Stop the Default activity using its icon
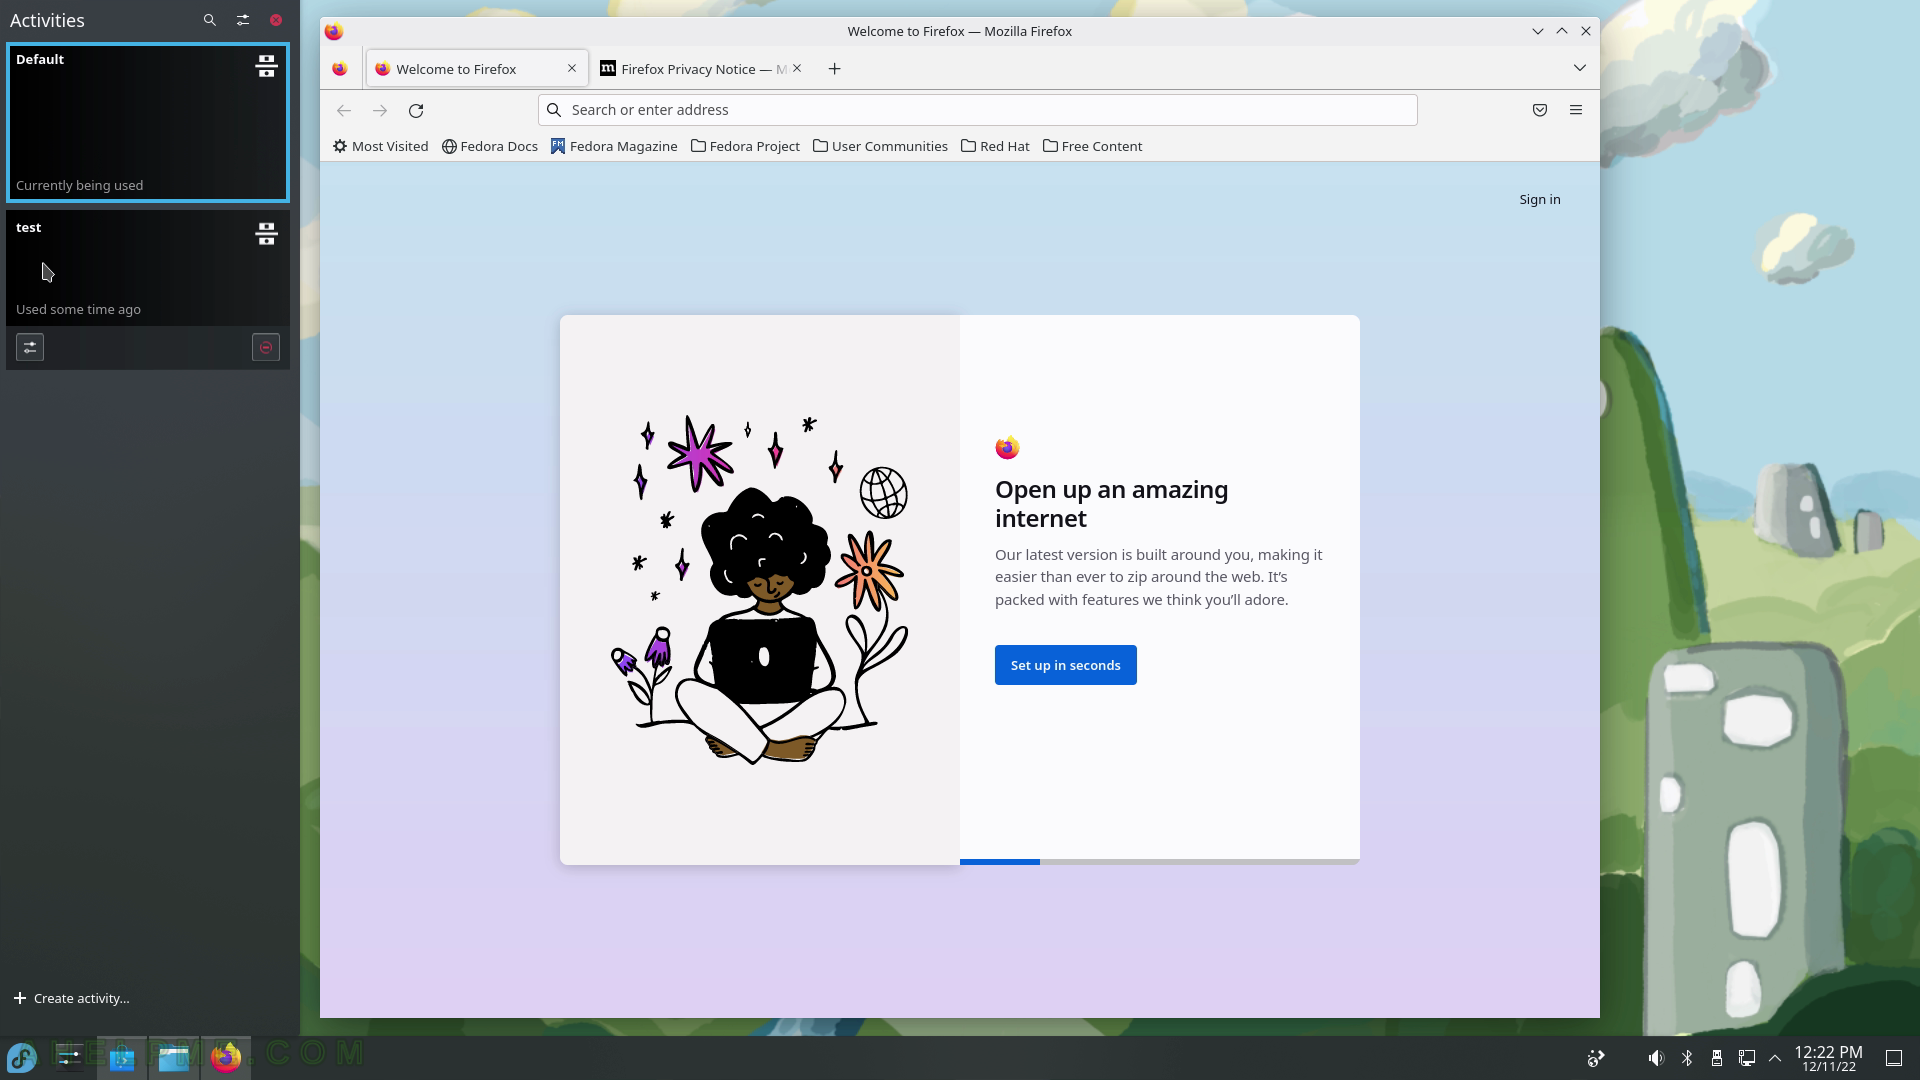The height and width of the screenshot is (1080, 1920). click(x=266, y=66)
